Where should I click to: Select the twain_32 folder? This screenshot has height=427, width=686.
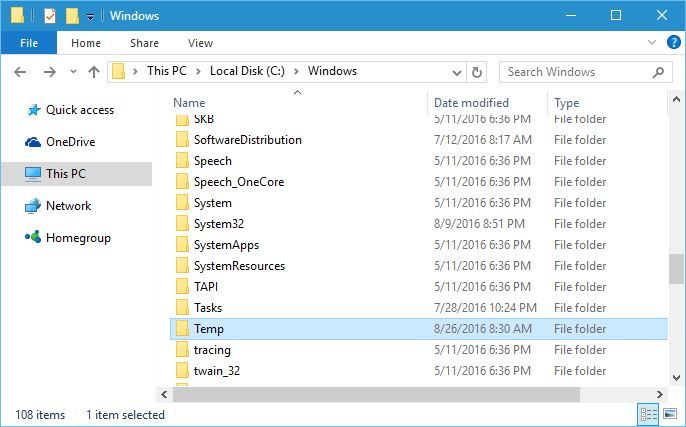[419, 371]
